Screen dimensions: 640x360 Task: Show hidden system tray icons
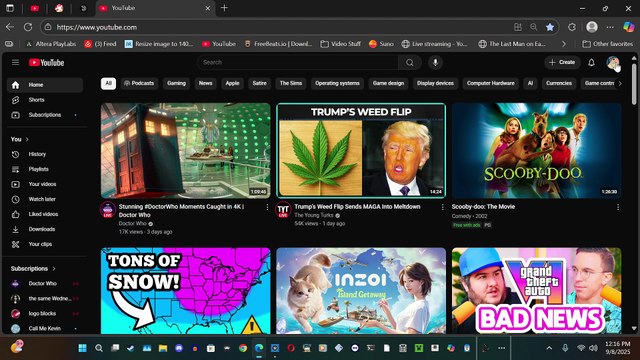pyautogui.click(x=549, y=348)
